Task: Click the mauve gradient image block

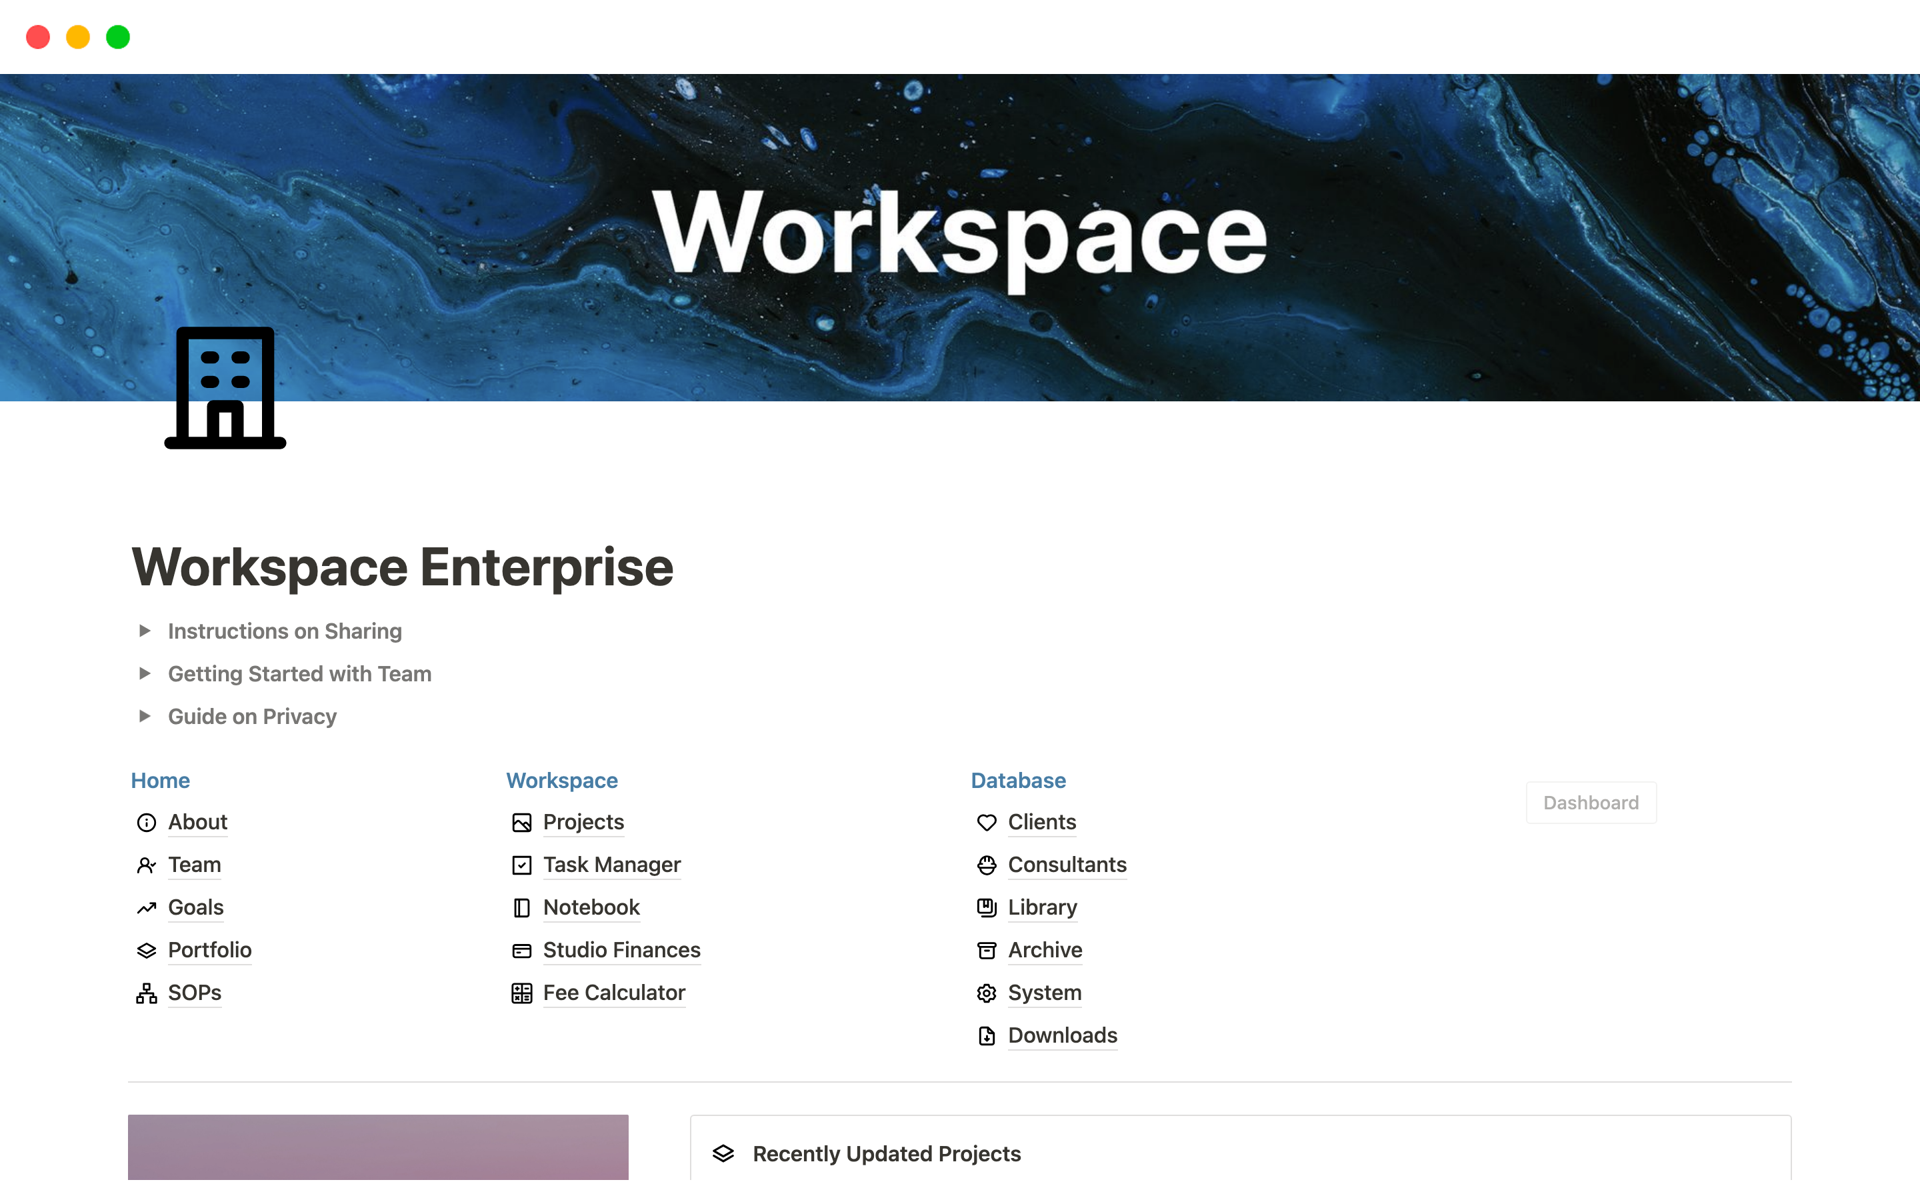Action: [378, 1147]
